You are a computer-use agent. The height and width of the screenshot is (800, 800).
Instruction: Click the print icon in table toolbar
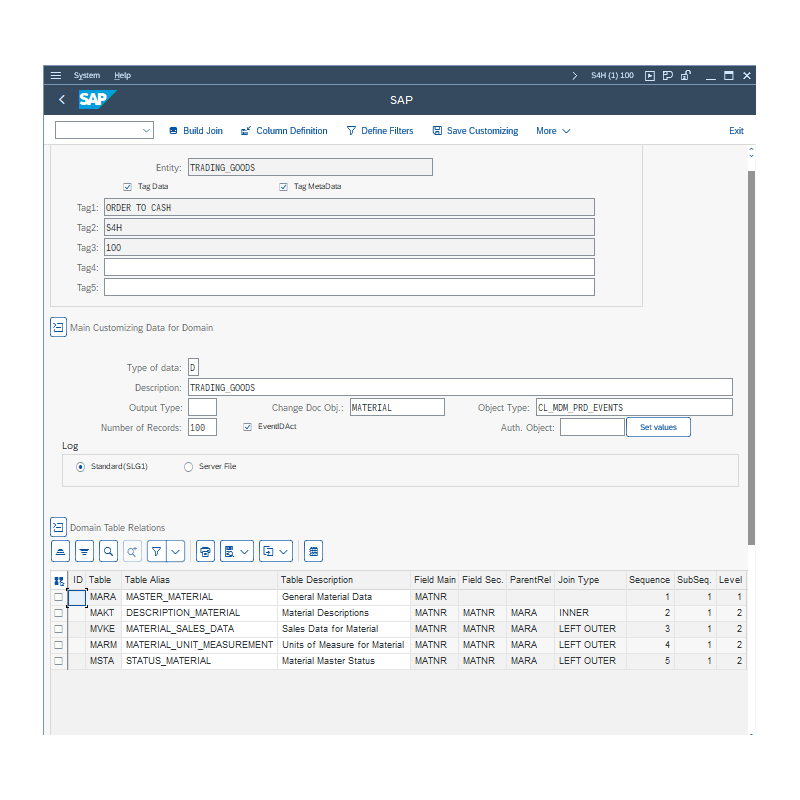coord(205,551)
